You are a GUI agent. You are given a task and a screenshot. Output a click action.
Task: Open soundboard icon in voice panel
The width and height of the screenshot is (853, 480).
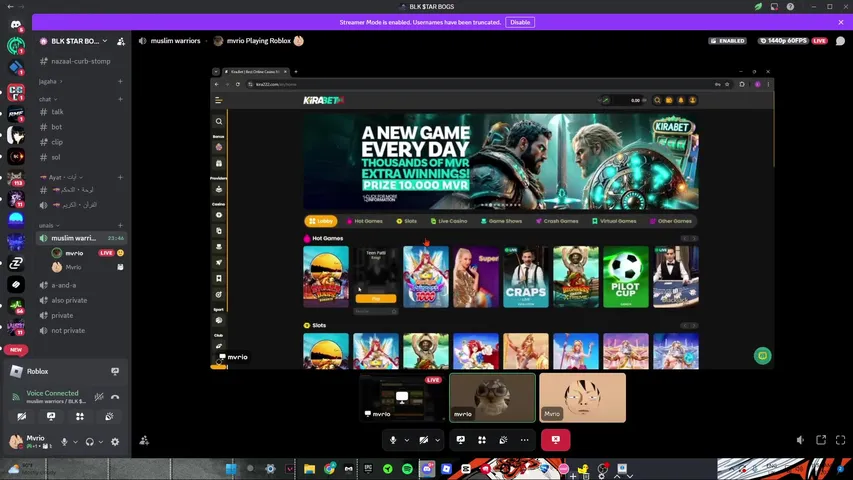[x=109, y=416]
